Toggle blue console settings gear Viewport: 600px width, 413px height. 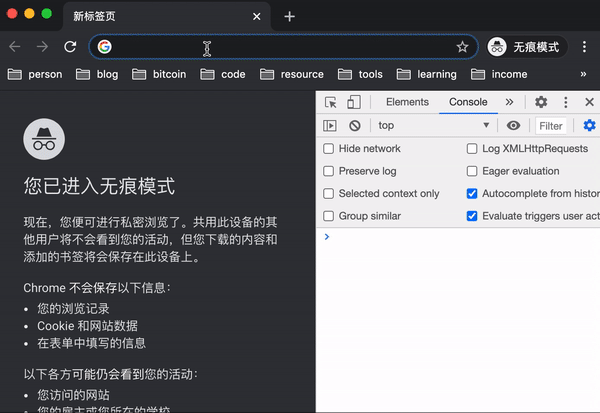click(589, 126)
